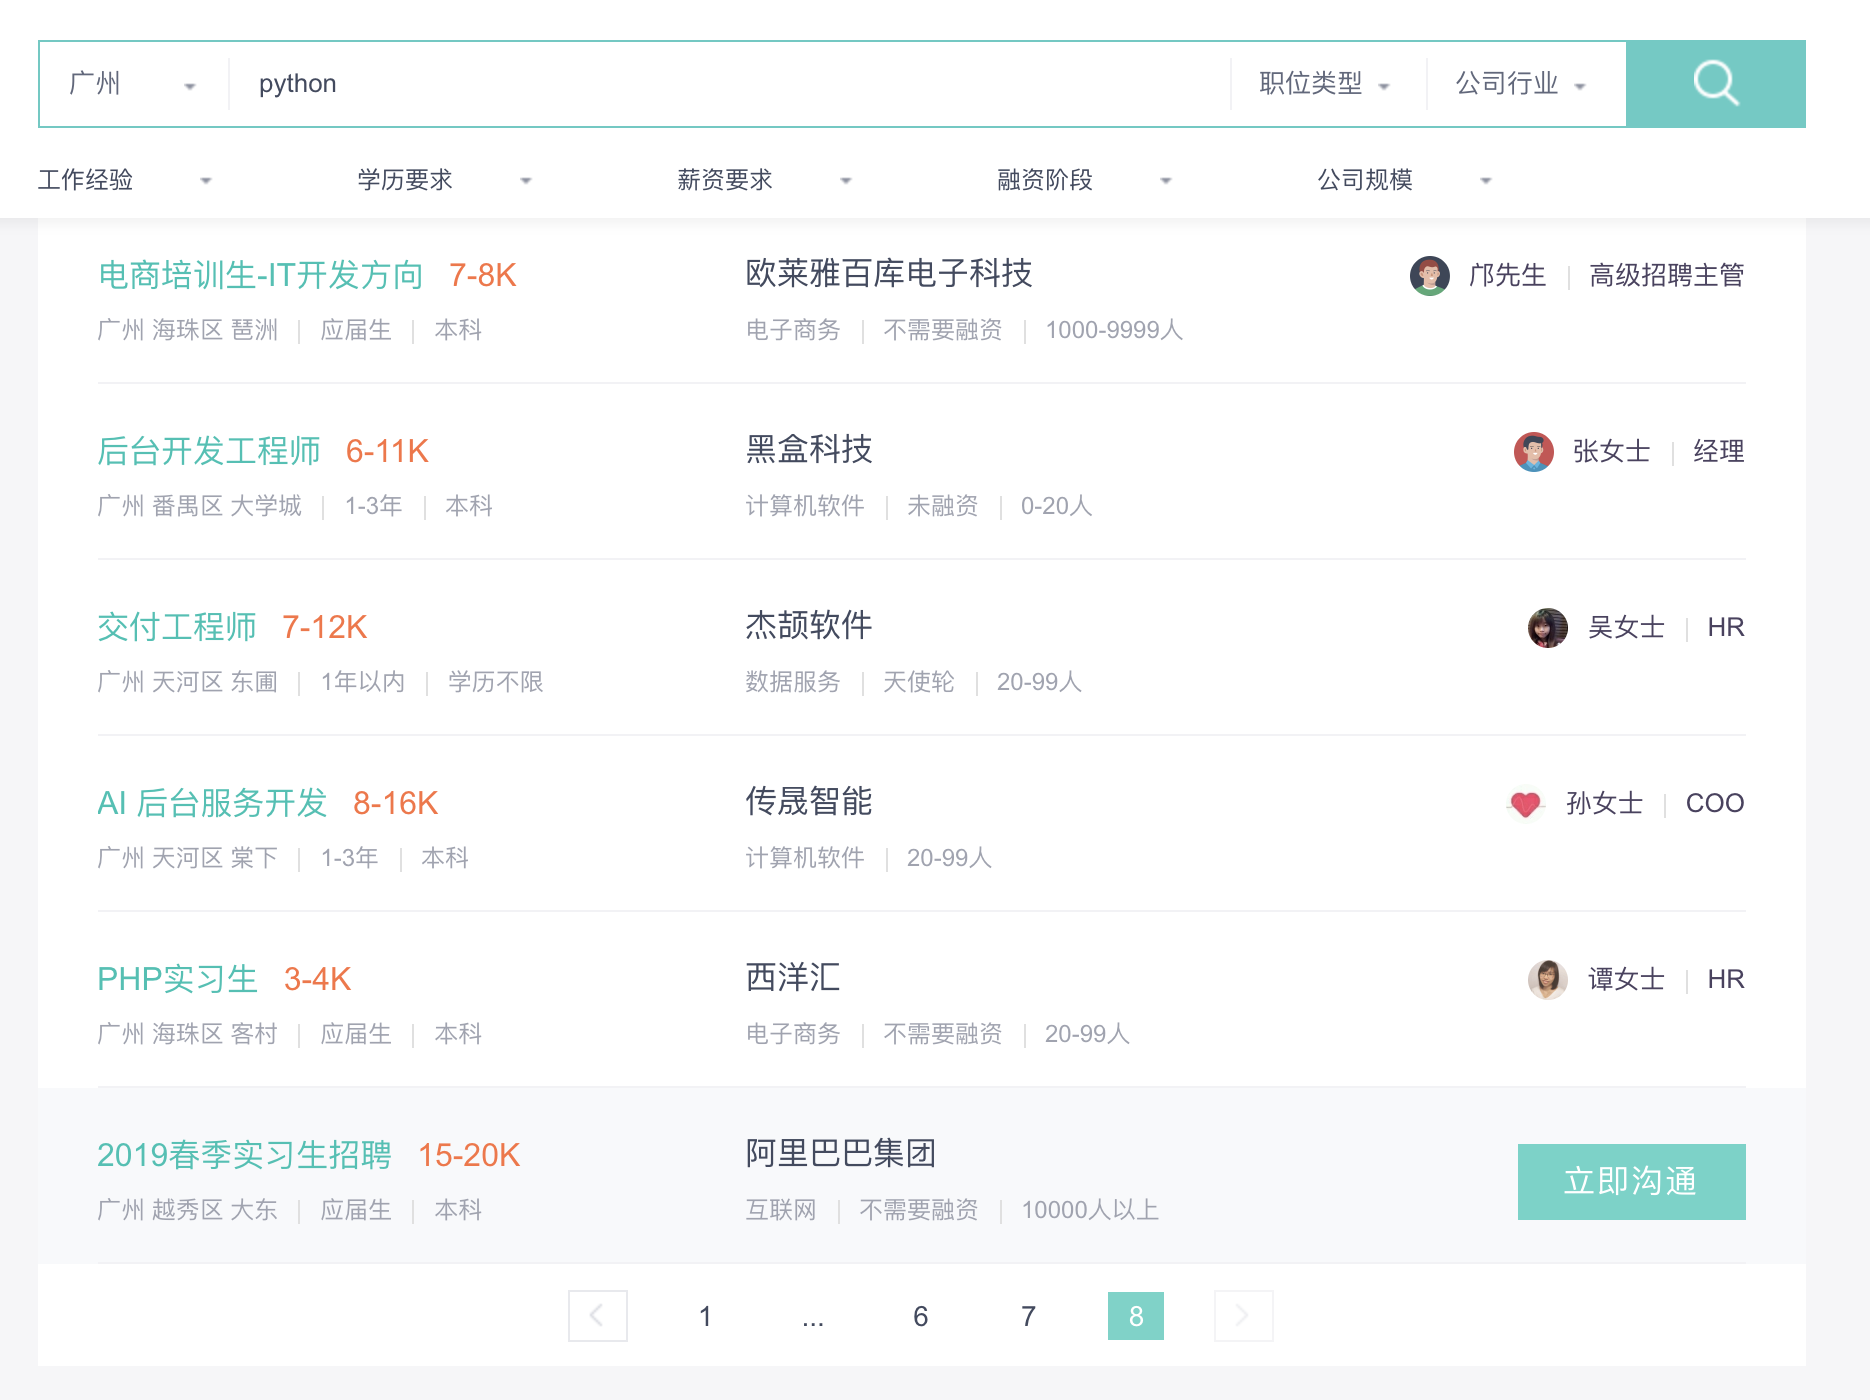Image resolution: width=1870 pixels, height=1400 pixels.
Task: Go to next page arrow
Action: 1244,1316
